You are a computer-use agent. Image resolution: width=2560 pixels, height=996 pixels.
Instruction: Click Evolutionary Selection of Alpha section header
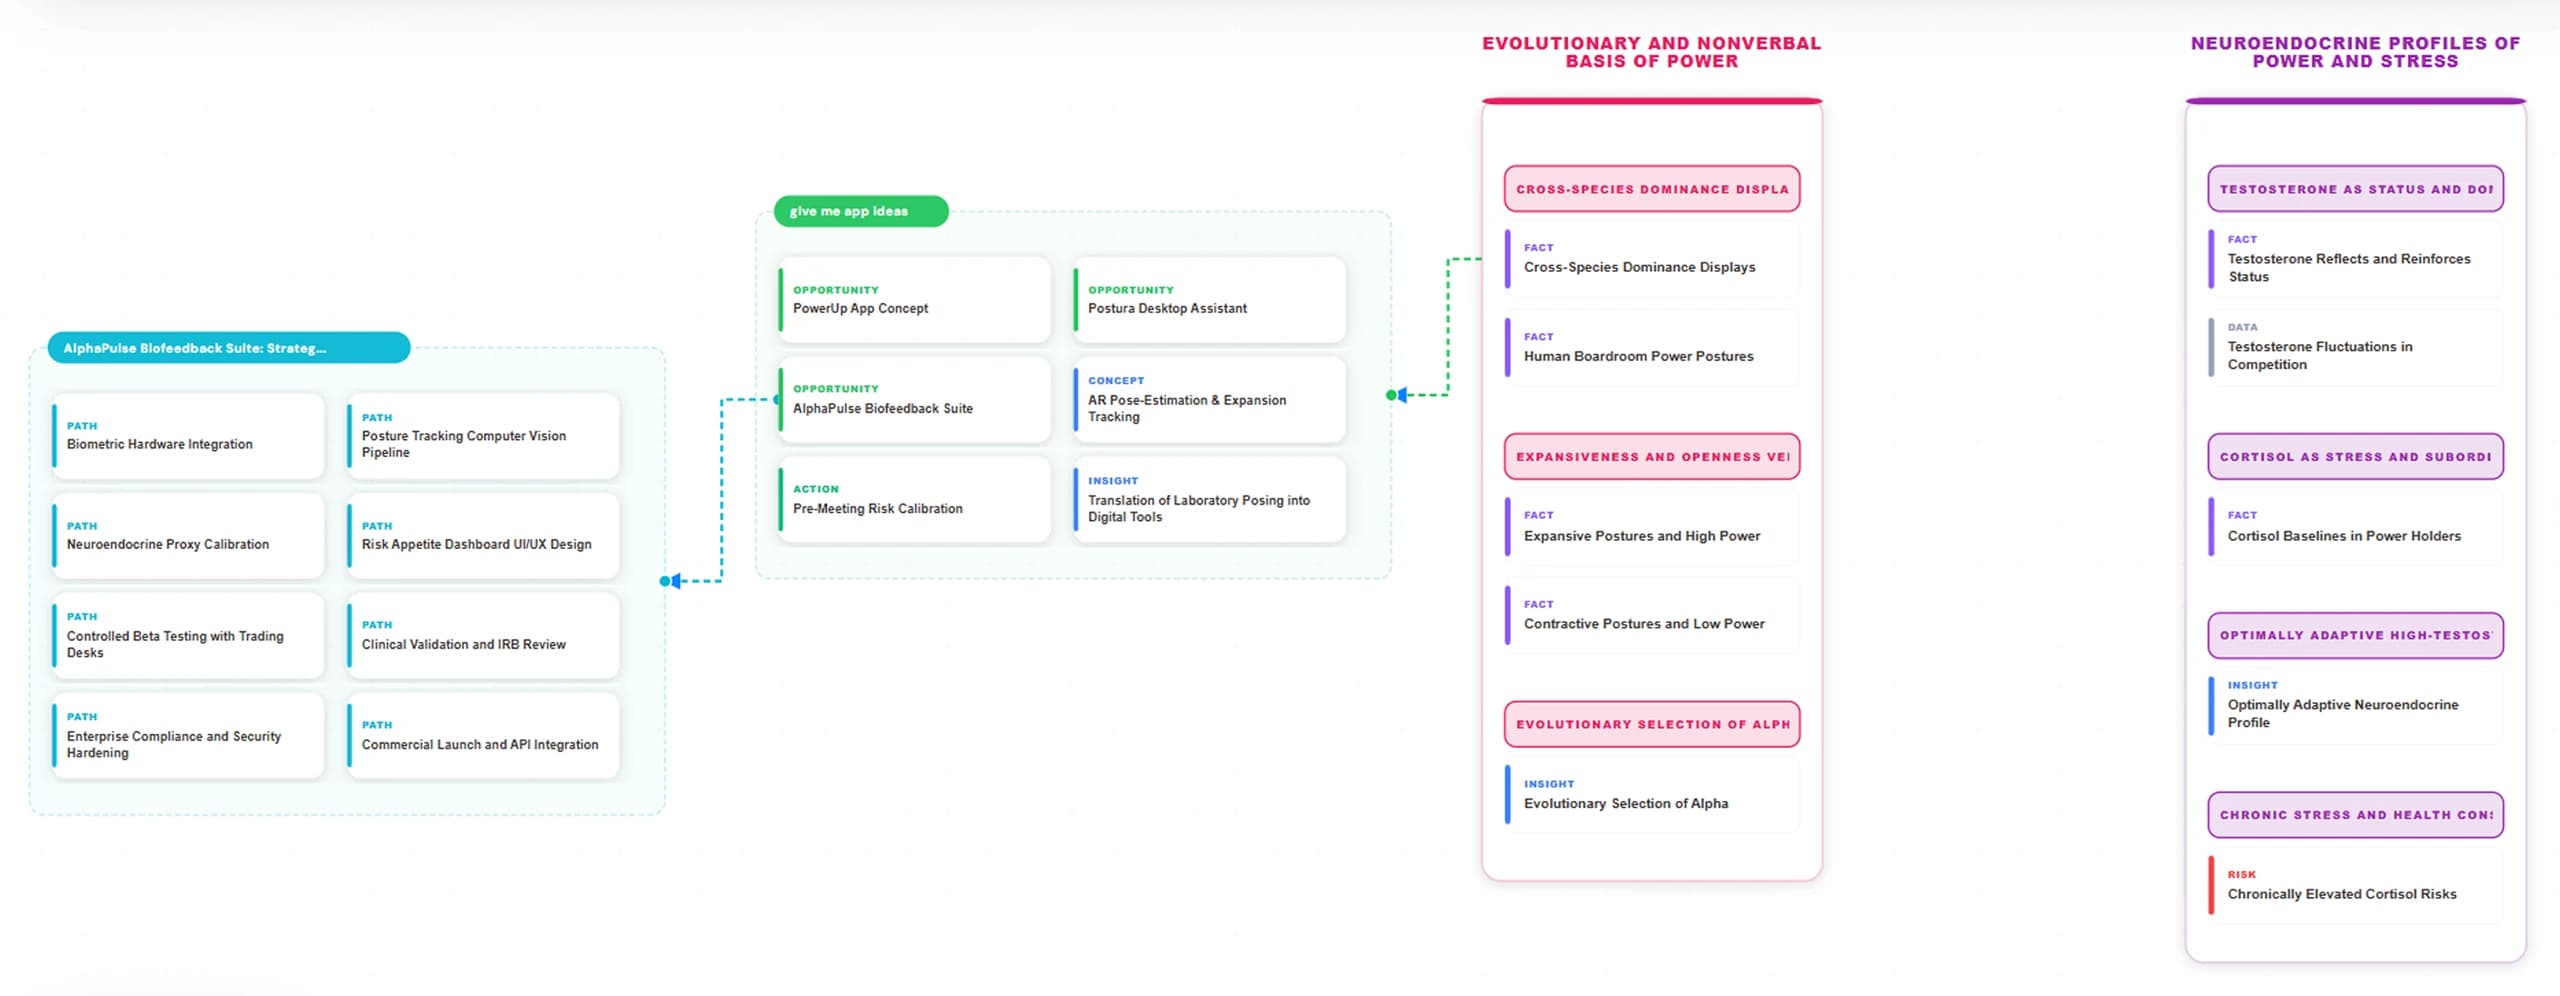pos(1652,725)
